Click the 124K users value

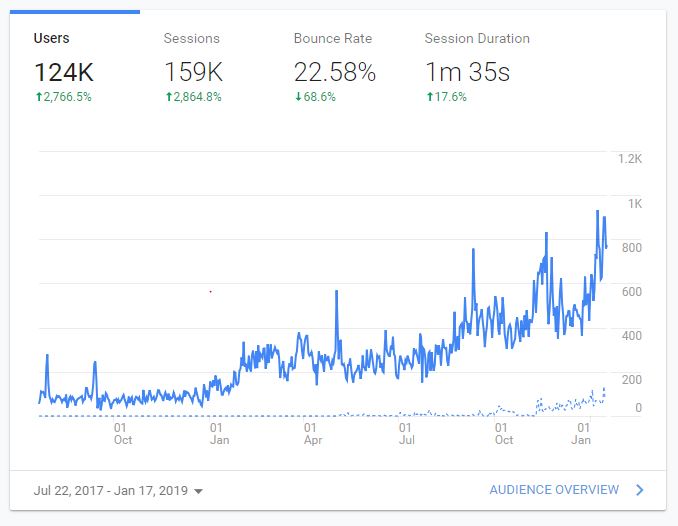[64, 72]
